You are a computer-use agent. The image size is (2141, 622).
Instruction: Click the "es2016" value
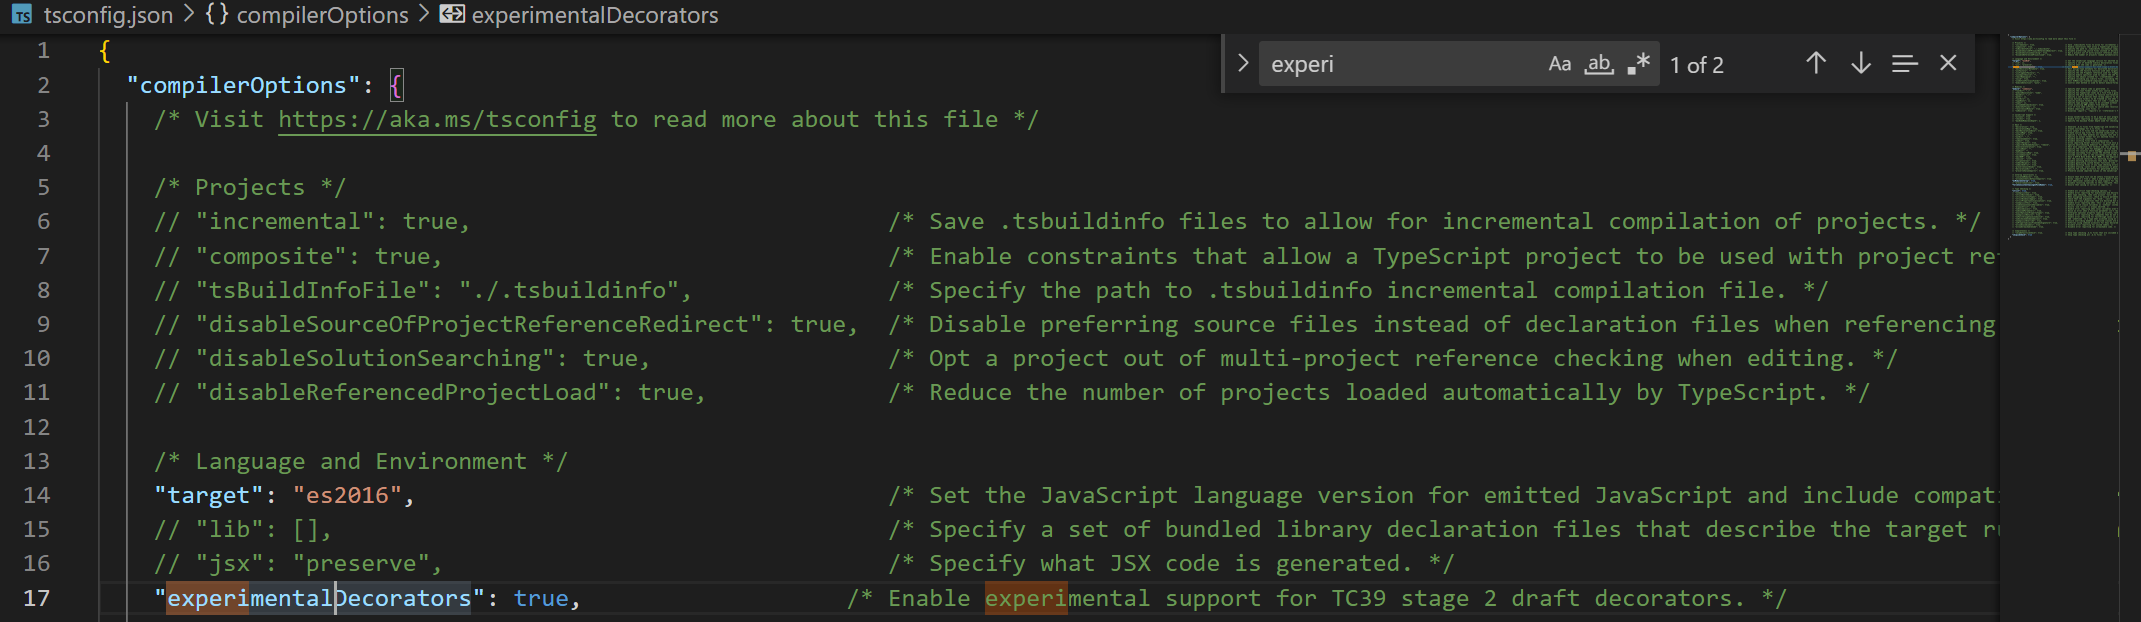pyautogui.click(x=347, y=495)
